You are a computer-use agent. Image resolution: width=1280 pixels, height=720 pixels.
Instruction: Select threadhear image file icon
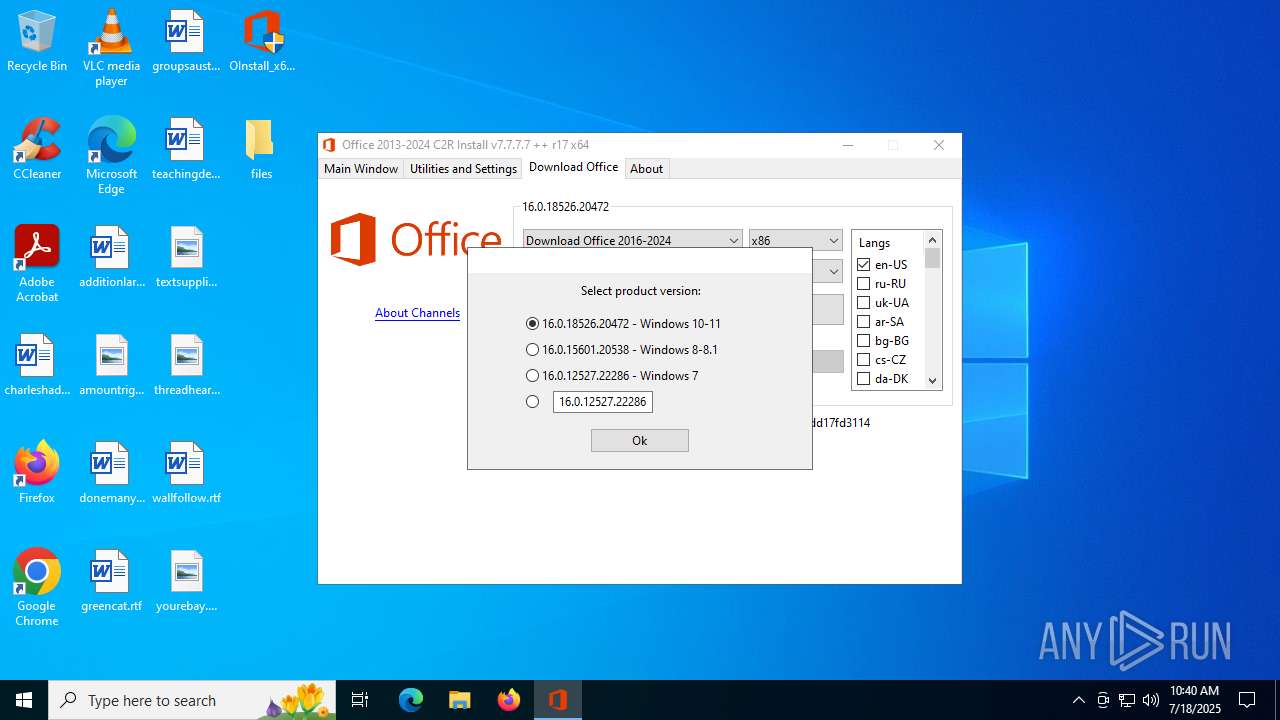pyautogui.click(x=186, y=365)
